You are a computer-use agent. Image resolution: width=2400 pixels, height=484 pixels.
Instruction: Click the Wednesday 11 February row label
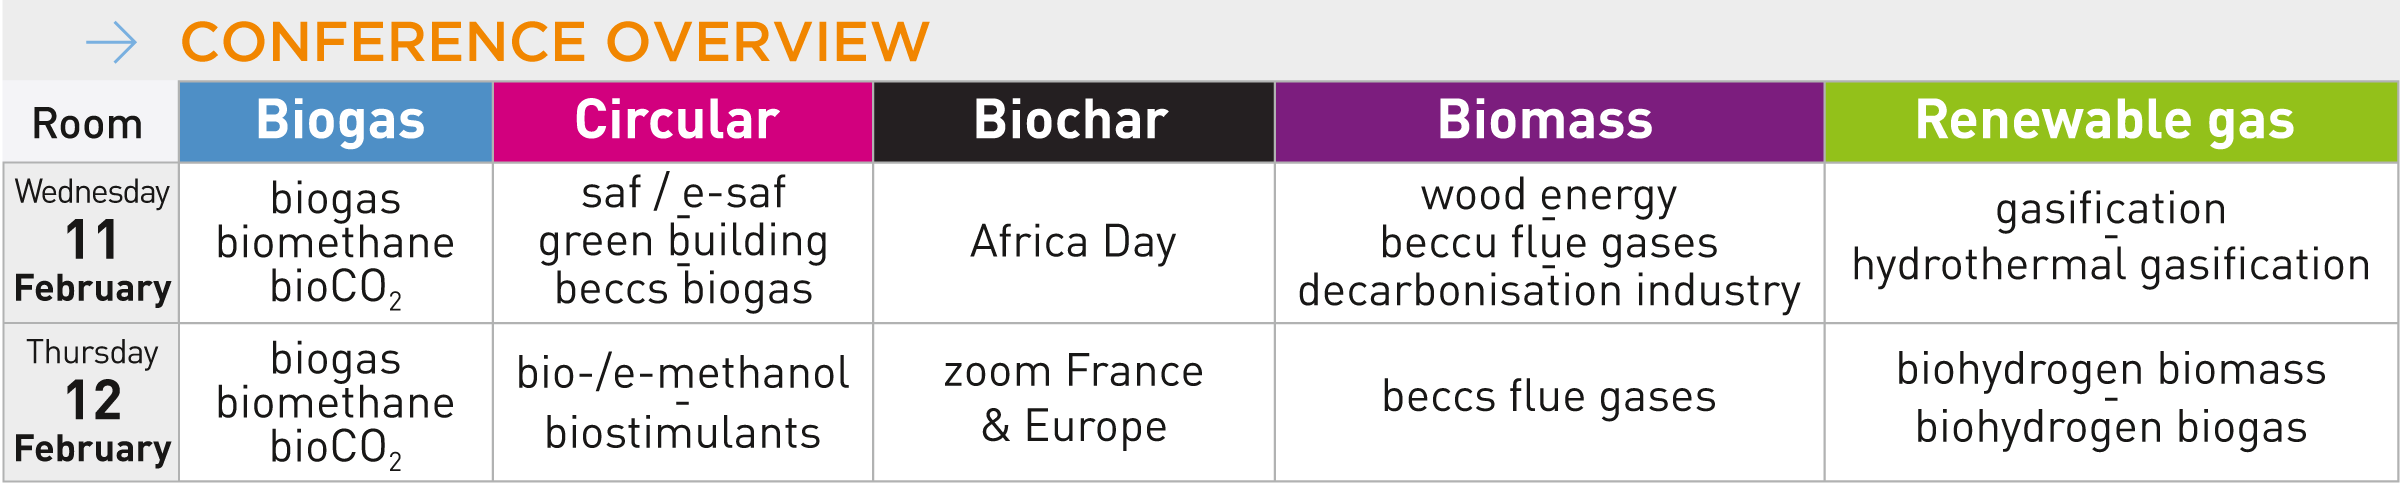pyautogui.click(x=92, y=241)
